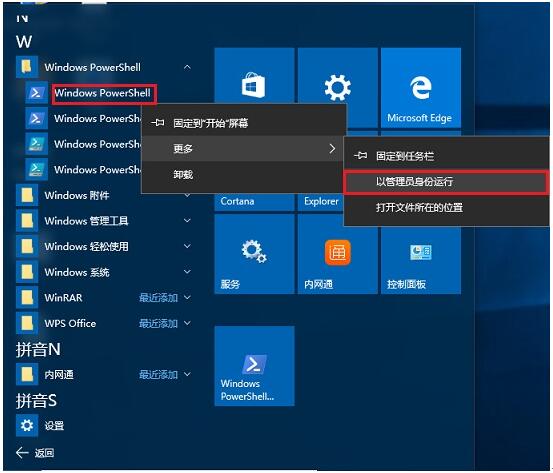Expand the WPS Office folder chevron
The height and width of the screenshot is (473, 553).
tap(187, 323)
